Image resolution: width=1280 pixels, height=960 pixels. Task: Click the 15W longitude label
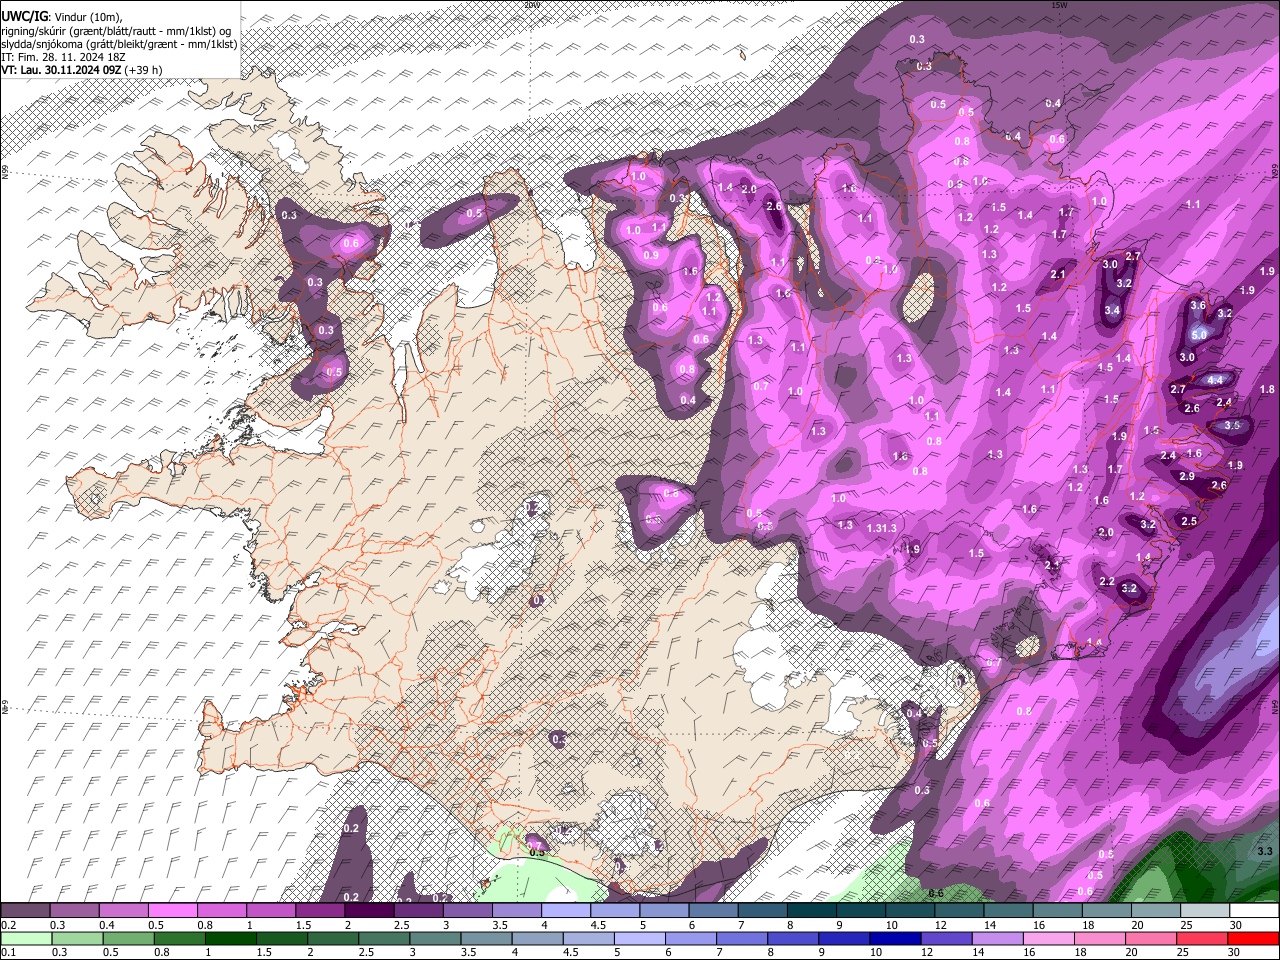point(1059,5)
